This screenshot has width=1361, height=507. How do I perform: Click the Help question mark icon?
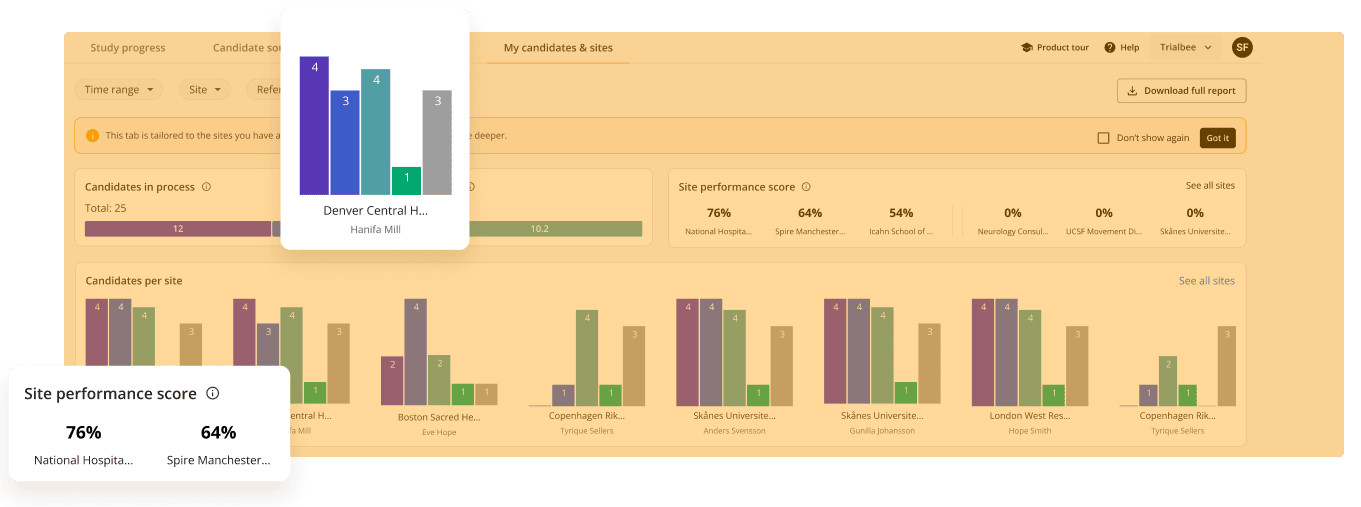(x=1110, y=48)
